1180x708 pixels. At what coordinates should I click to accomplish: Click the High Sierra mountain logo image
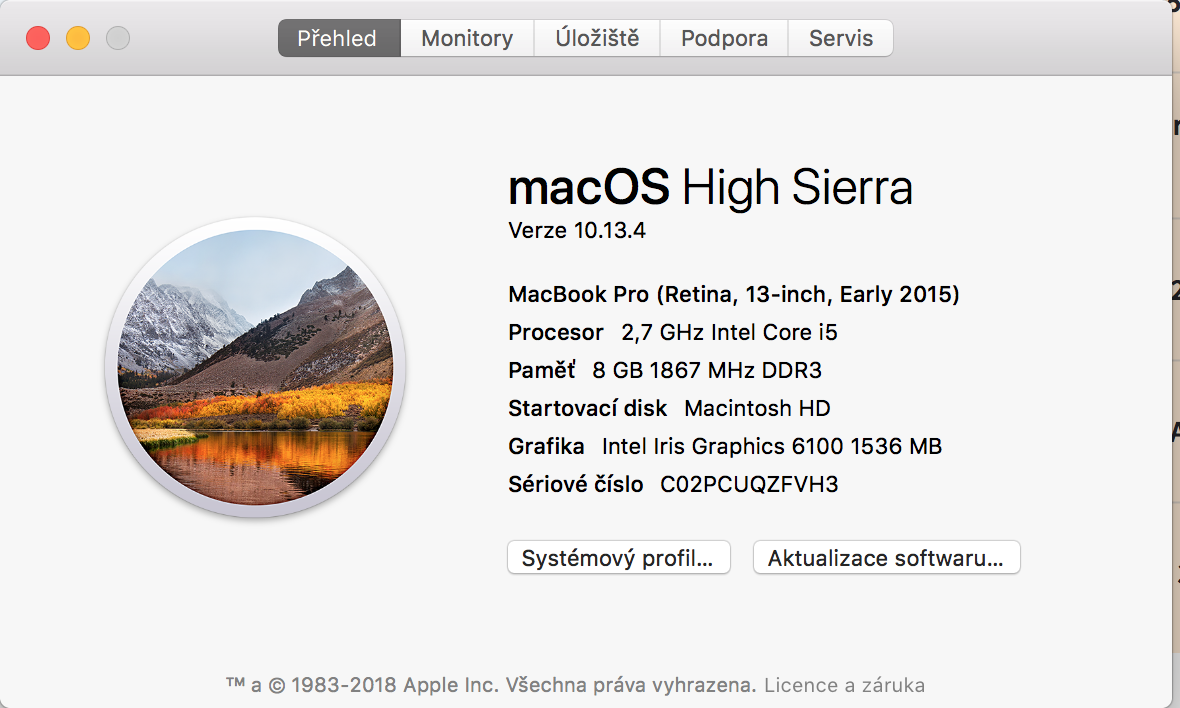click(255, 367)
